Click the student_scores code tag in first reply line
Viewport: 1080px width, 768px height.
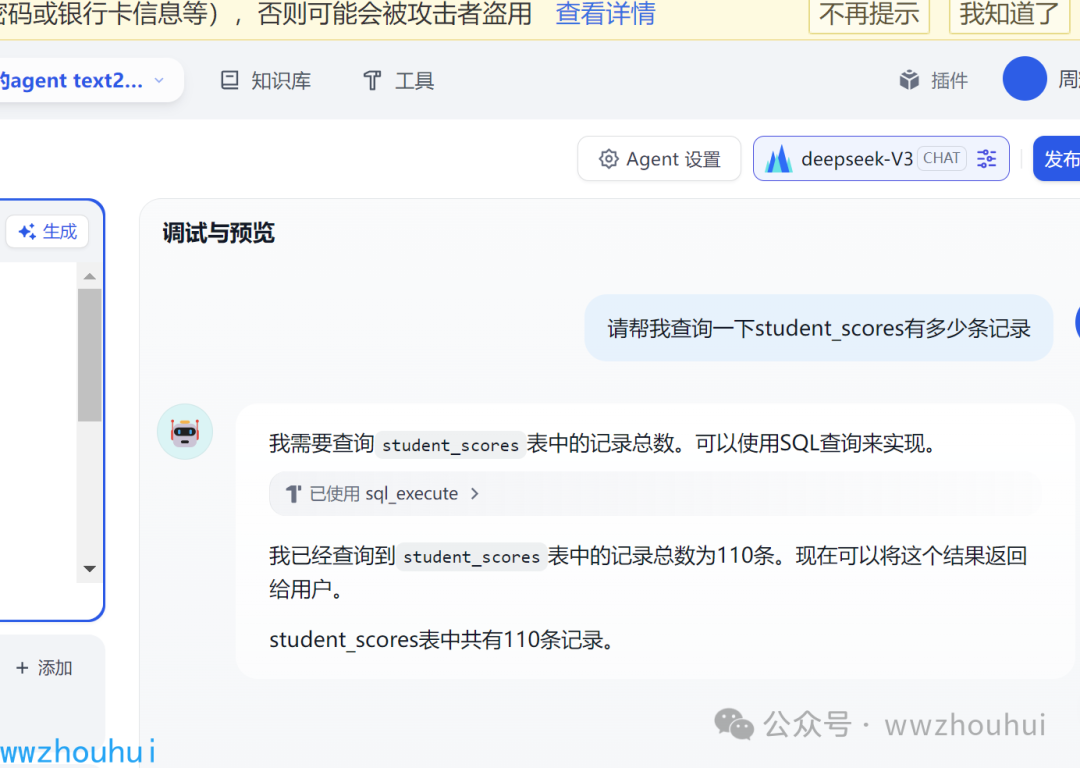click(450, 445)
